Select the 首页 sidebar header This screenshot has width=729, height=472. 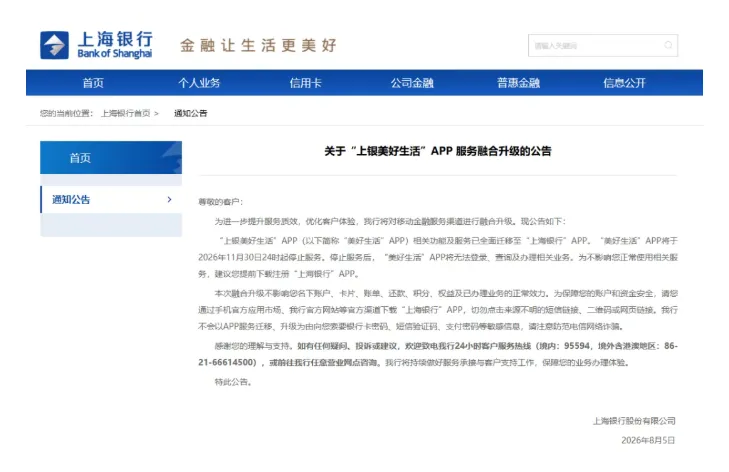pos(111,158)
